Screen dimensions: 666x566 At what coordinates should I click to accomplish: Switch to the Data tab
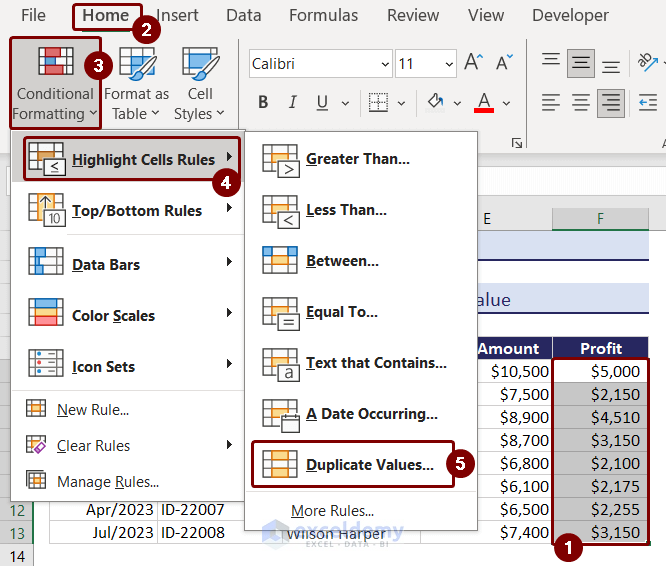point(243,15)
